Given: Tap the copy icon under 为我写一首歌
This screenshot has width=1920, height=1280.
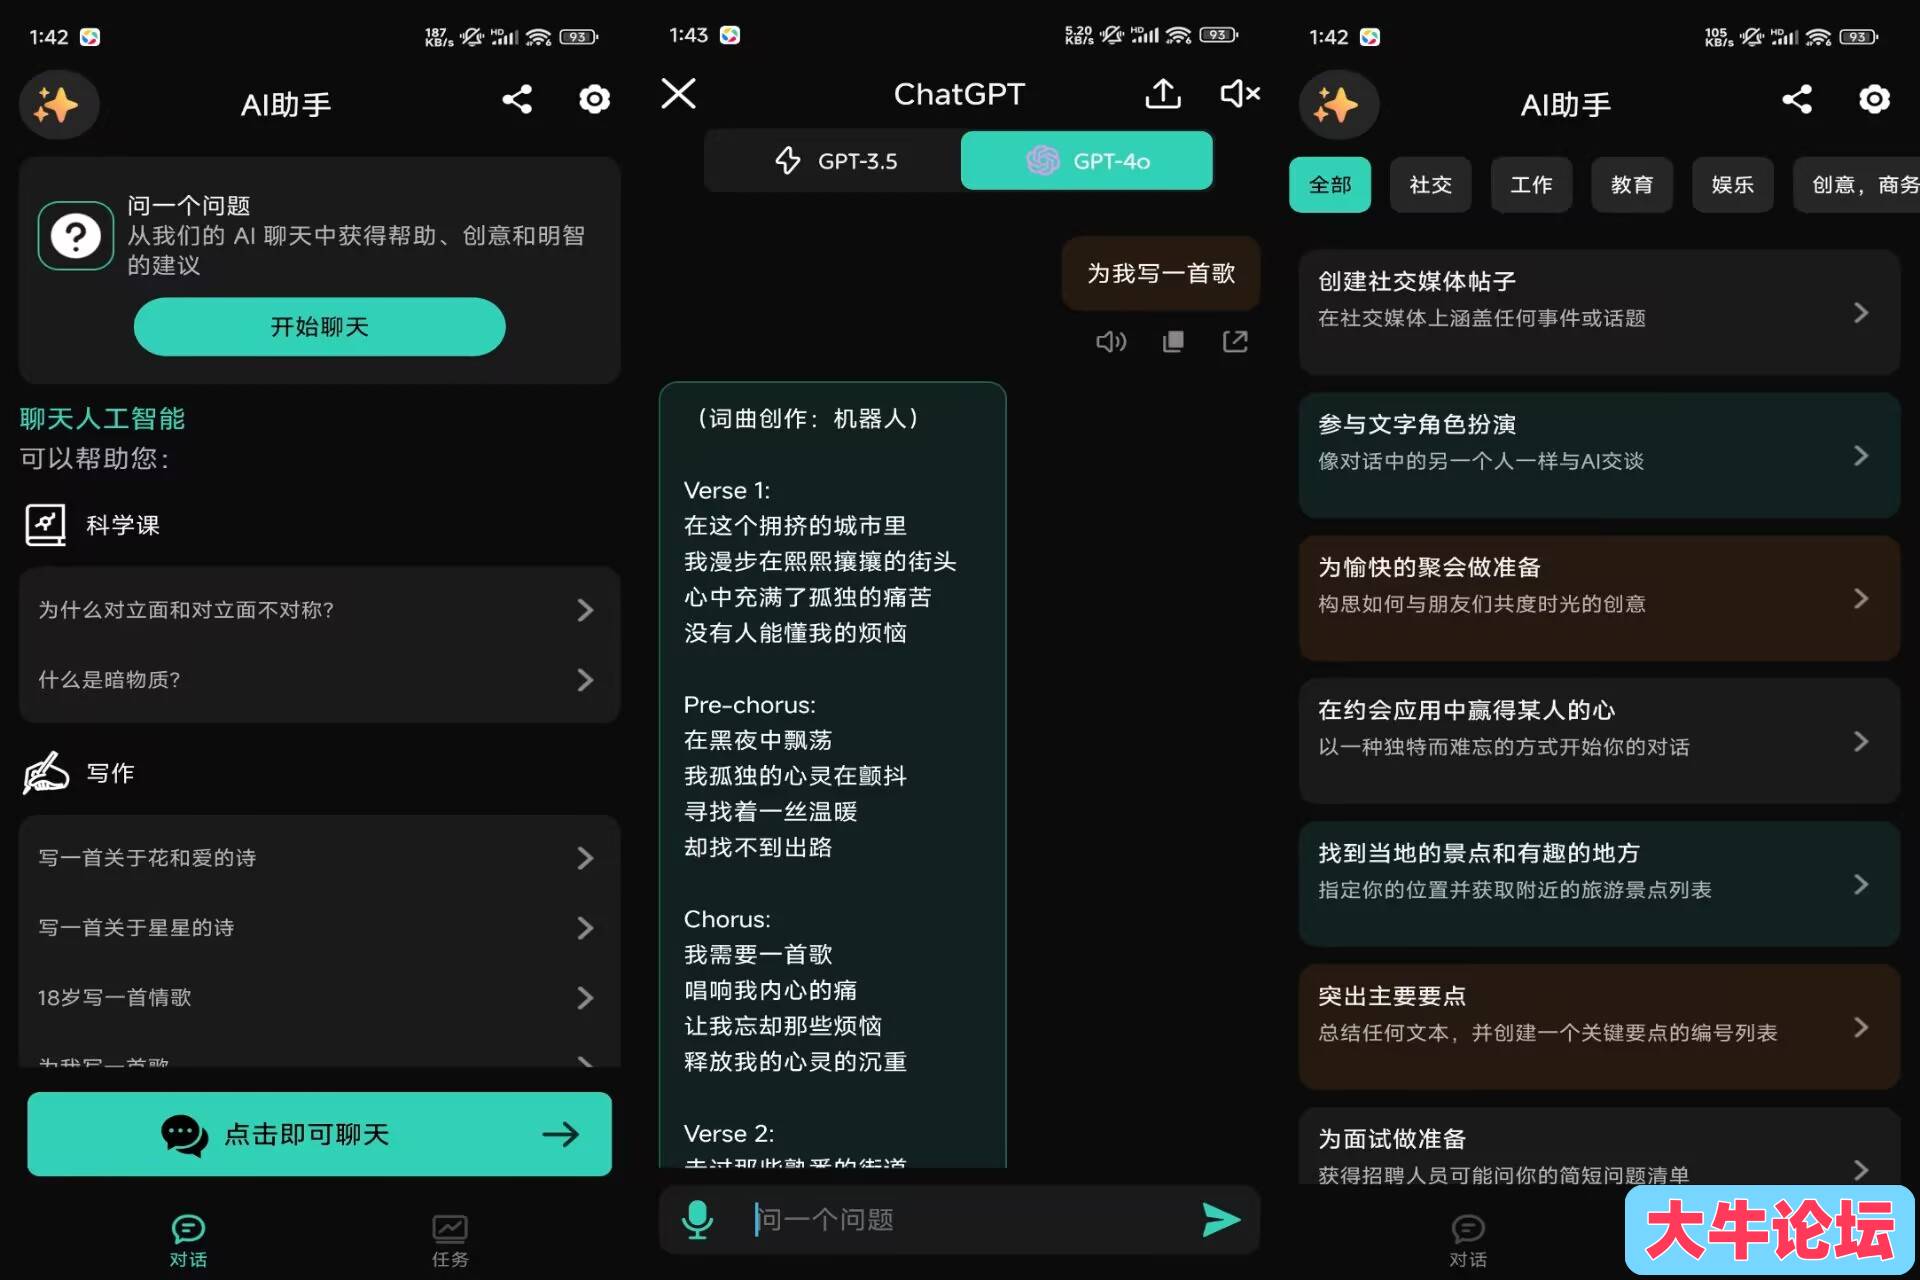Looking at the screenshot, I should click(x=1173, y=342).
